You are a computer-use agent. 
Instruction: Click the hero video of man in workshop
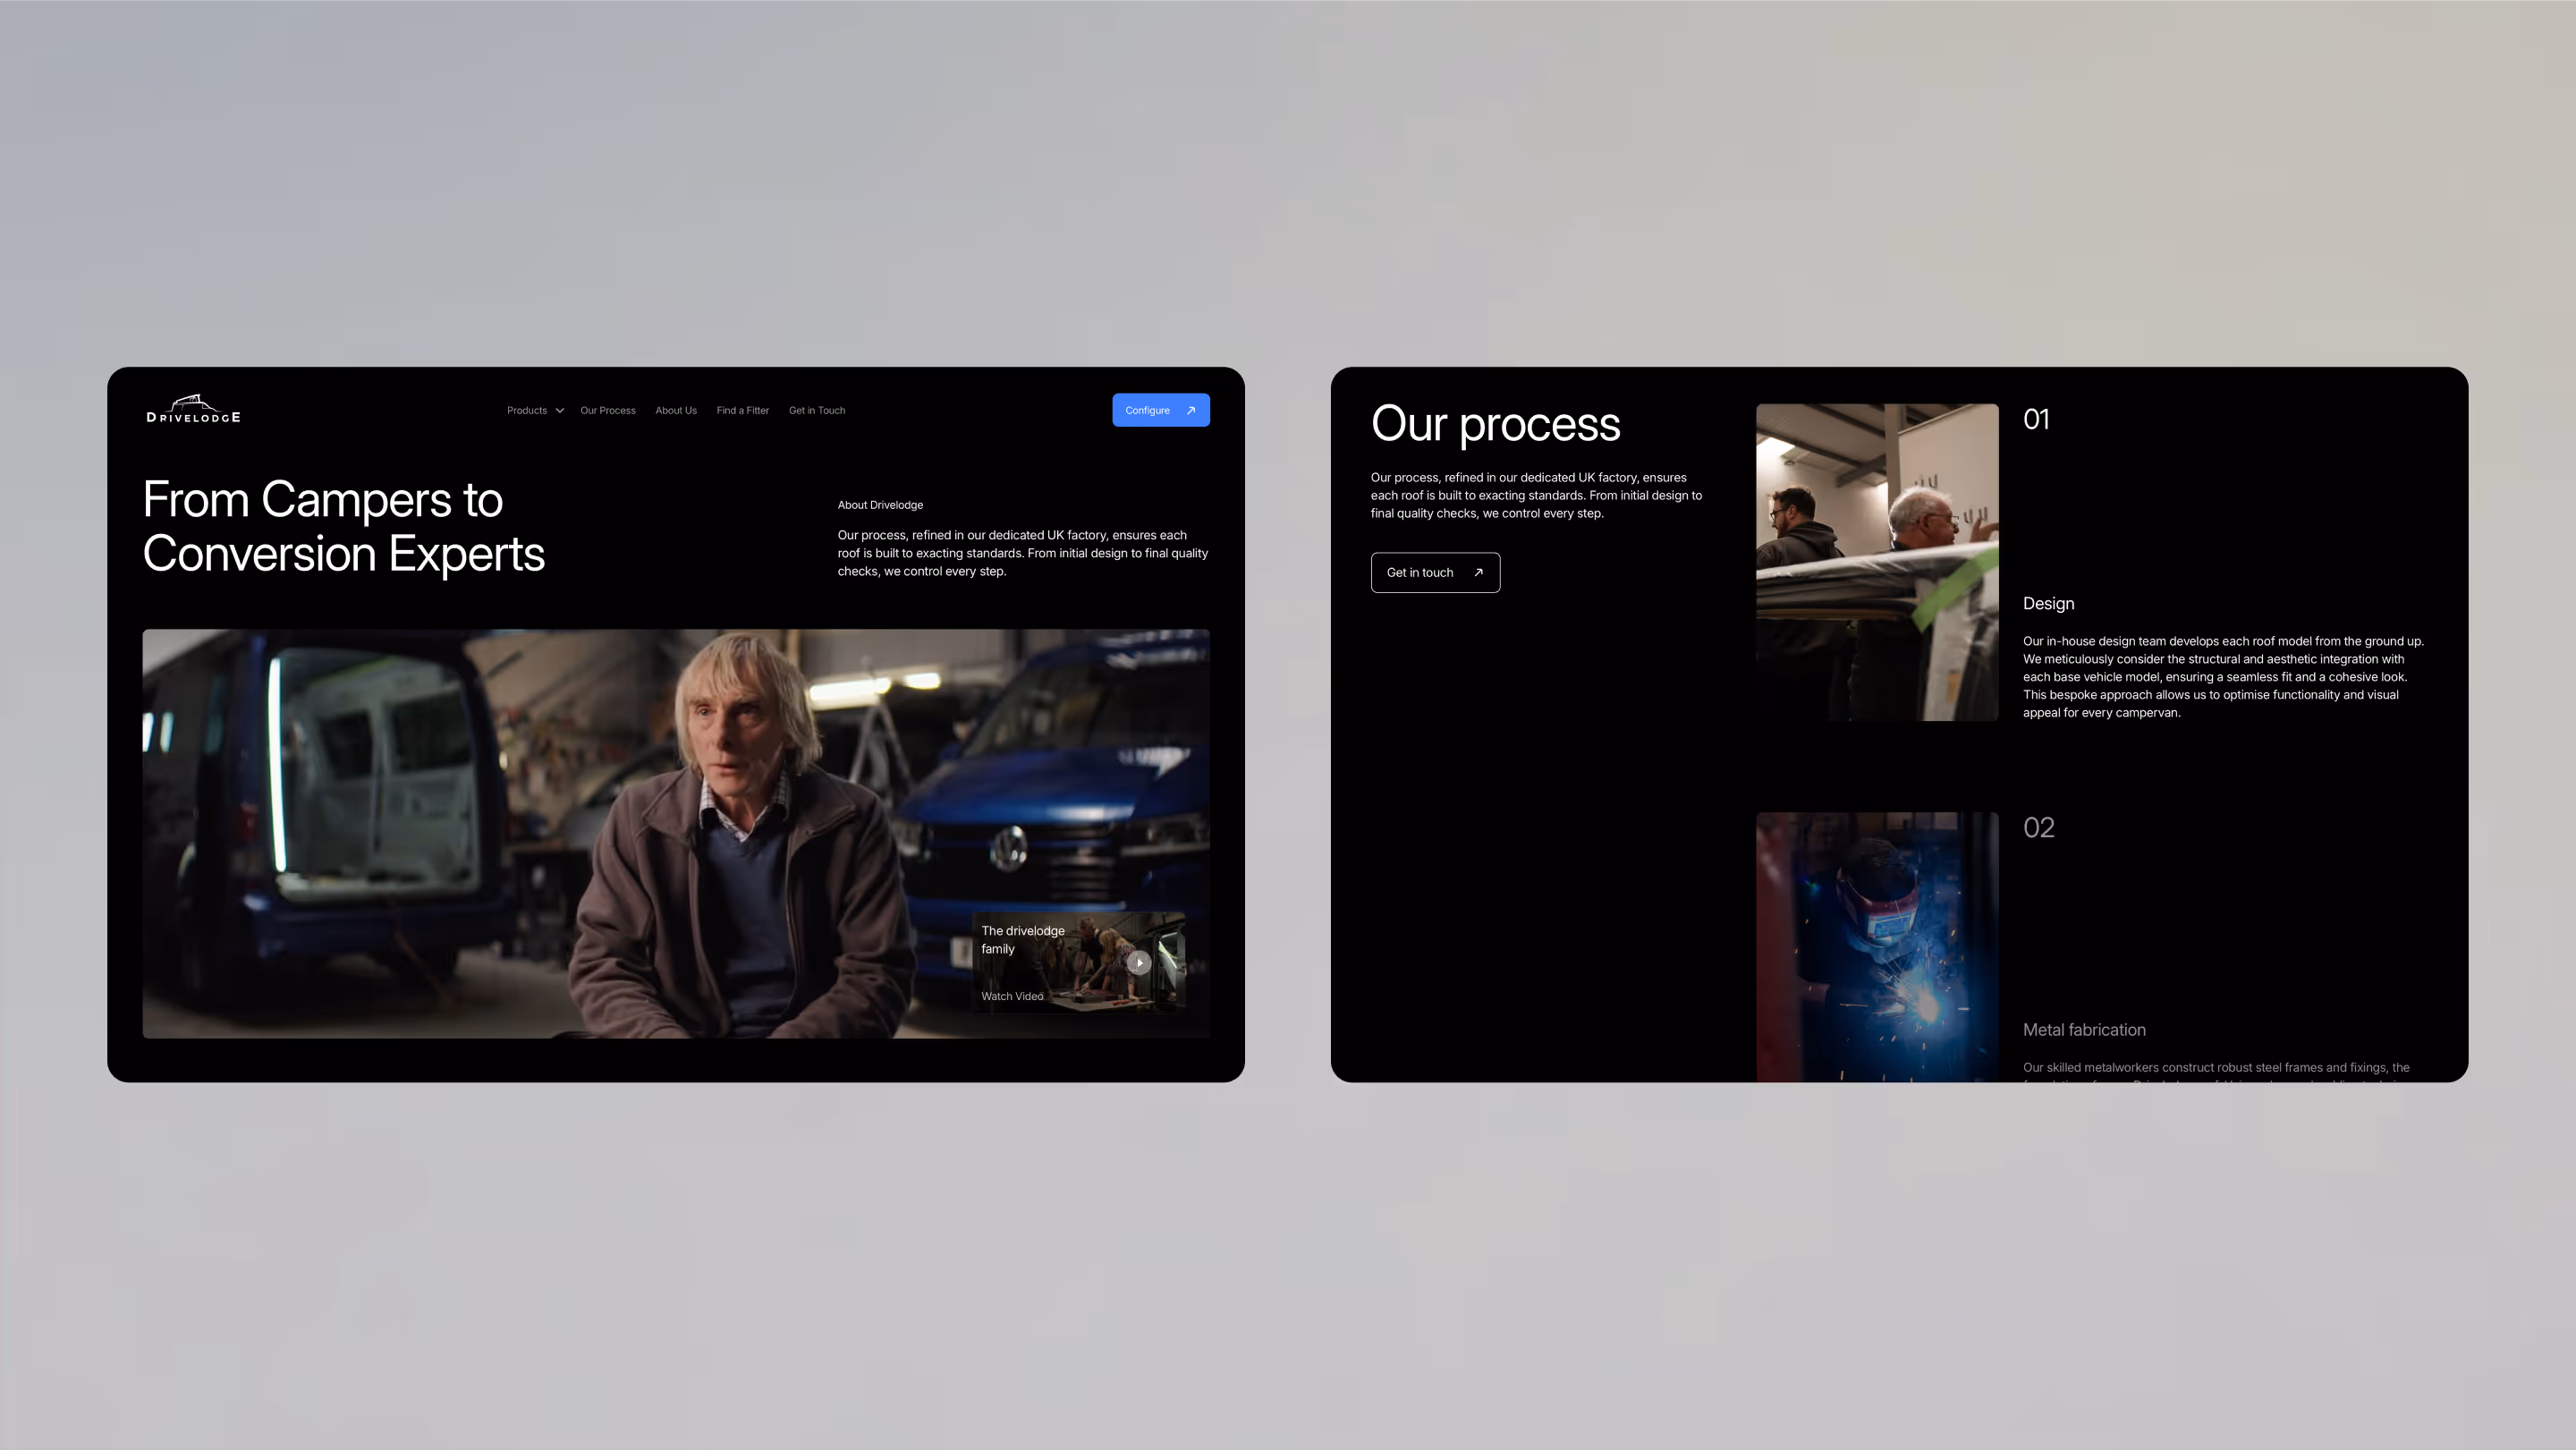click(676, 833)
